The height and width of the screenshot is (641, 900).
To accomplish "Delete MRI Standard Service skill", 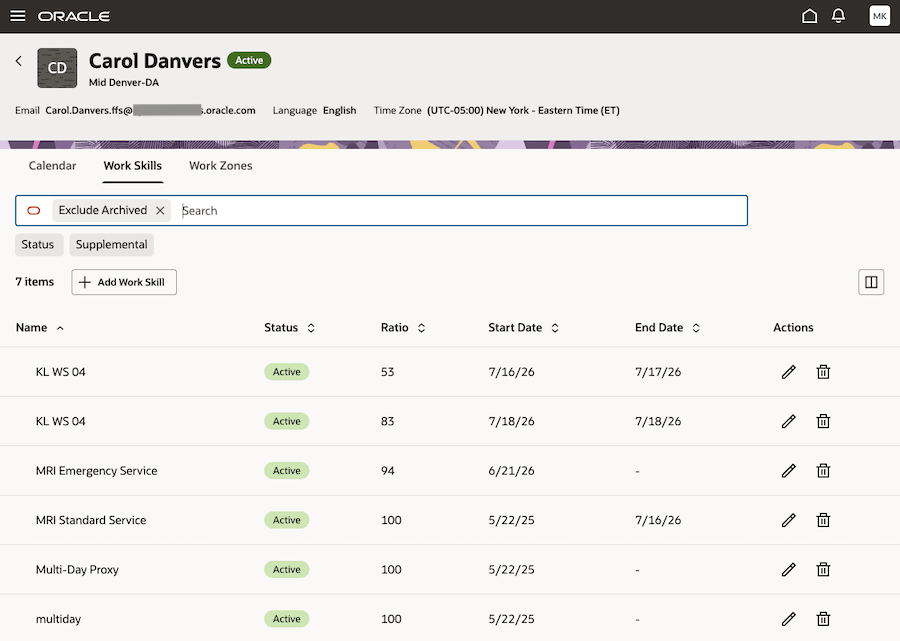I will (823, 520).
